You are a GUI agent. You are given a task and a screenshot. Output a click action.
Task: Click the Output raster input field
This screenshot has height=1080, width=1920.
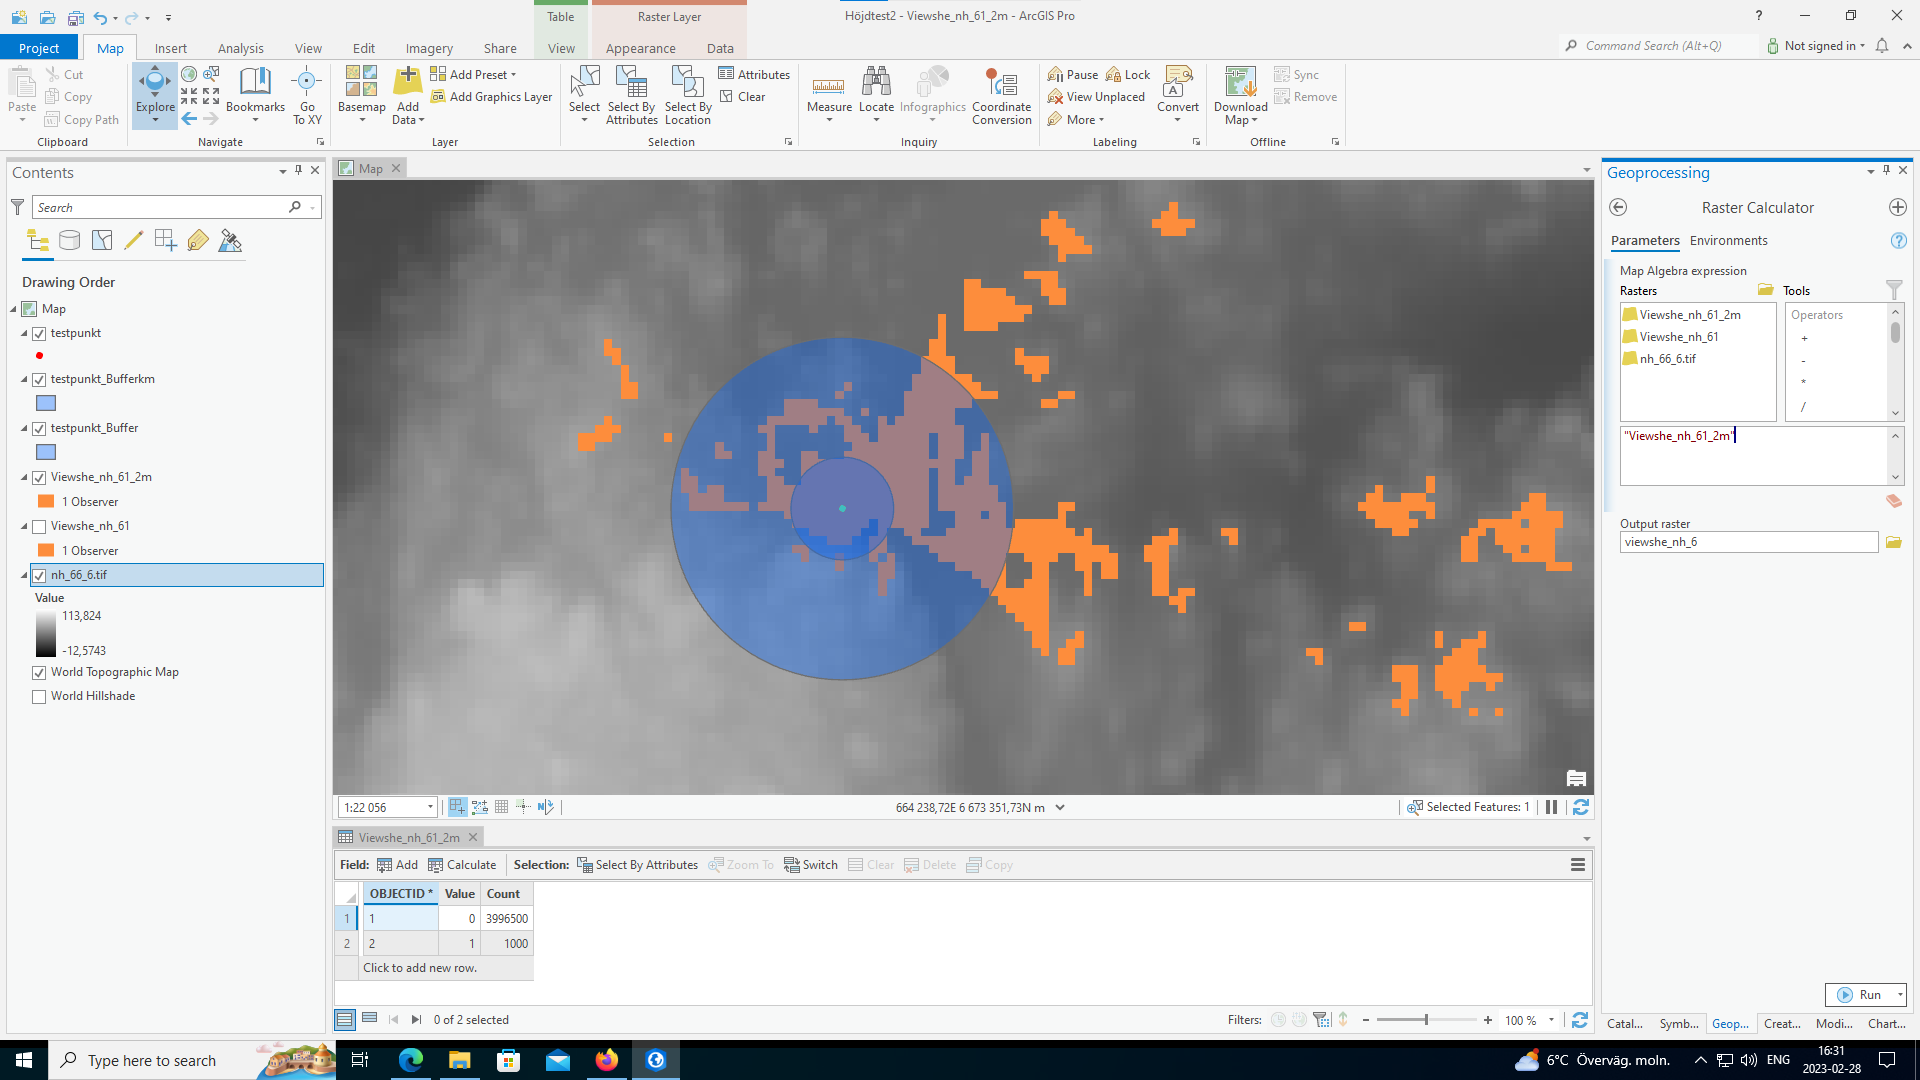1749,542
